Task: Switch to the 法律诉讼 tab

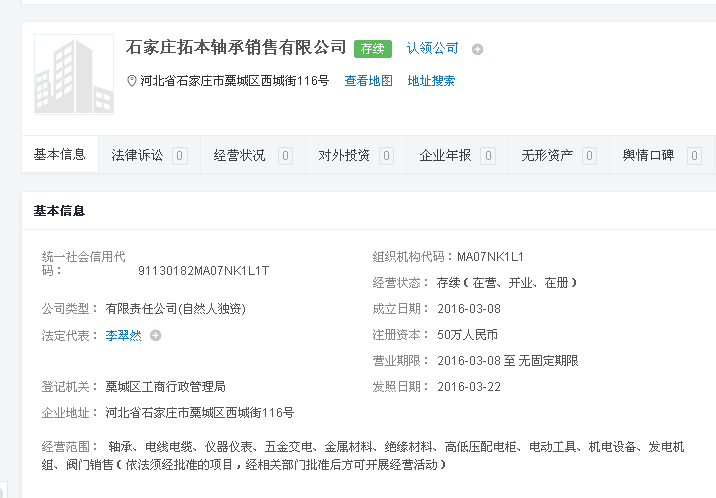Action: pos(138,156)
